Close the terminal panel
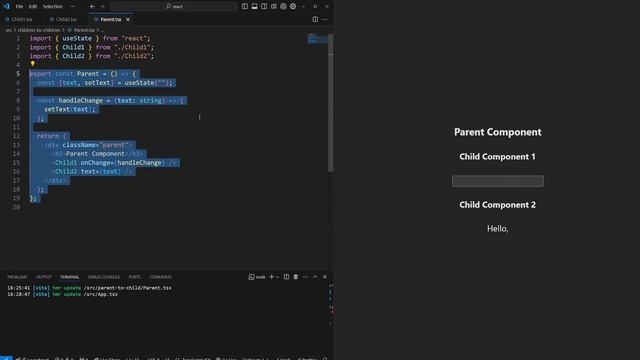The width and height of the screenshot is (640, 360). tap(325, 277)
